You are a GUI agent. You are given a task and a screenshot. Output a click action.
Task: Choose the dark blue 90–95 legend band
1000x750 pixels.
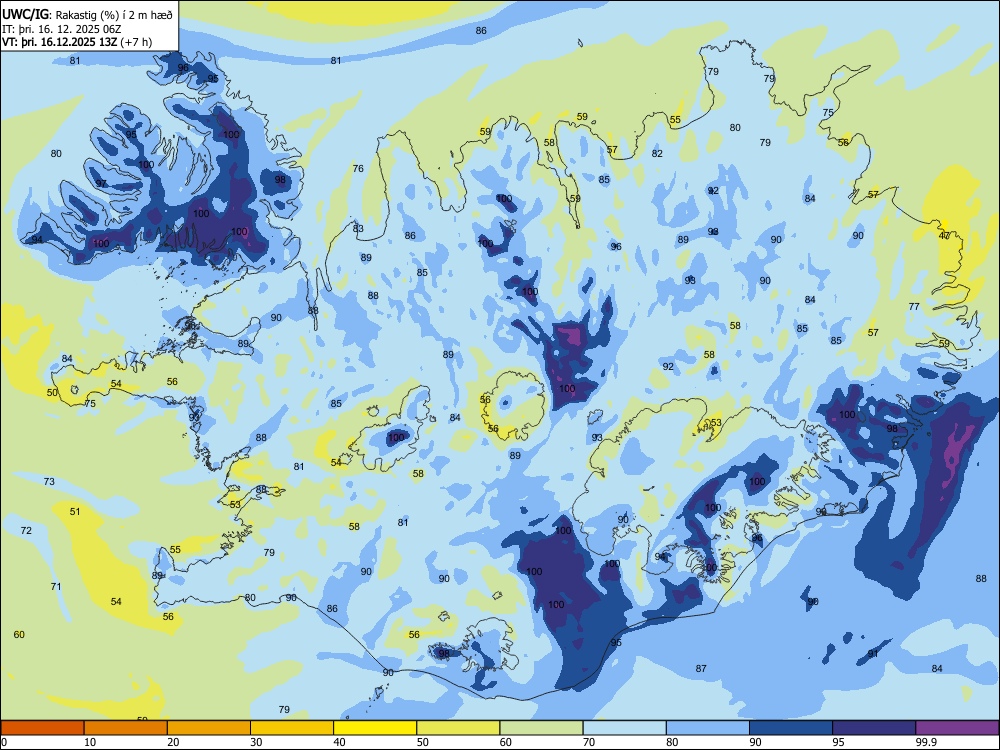(791, 728)
